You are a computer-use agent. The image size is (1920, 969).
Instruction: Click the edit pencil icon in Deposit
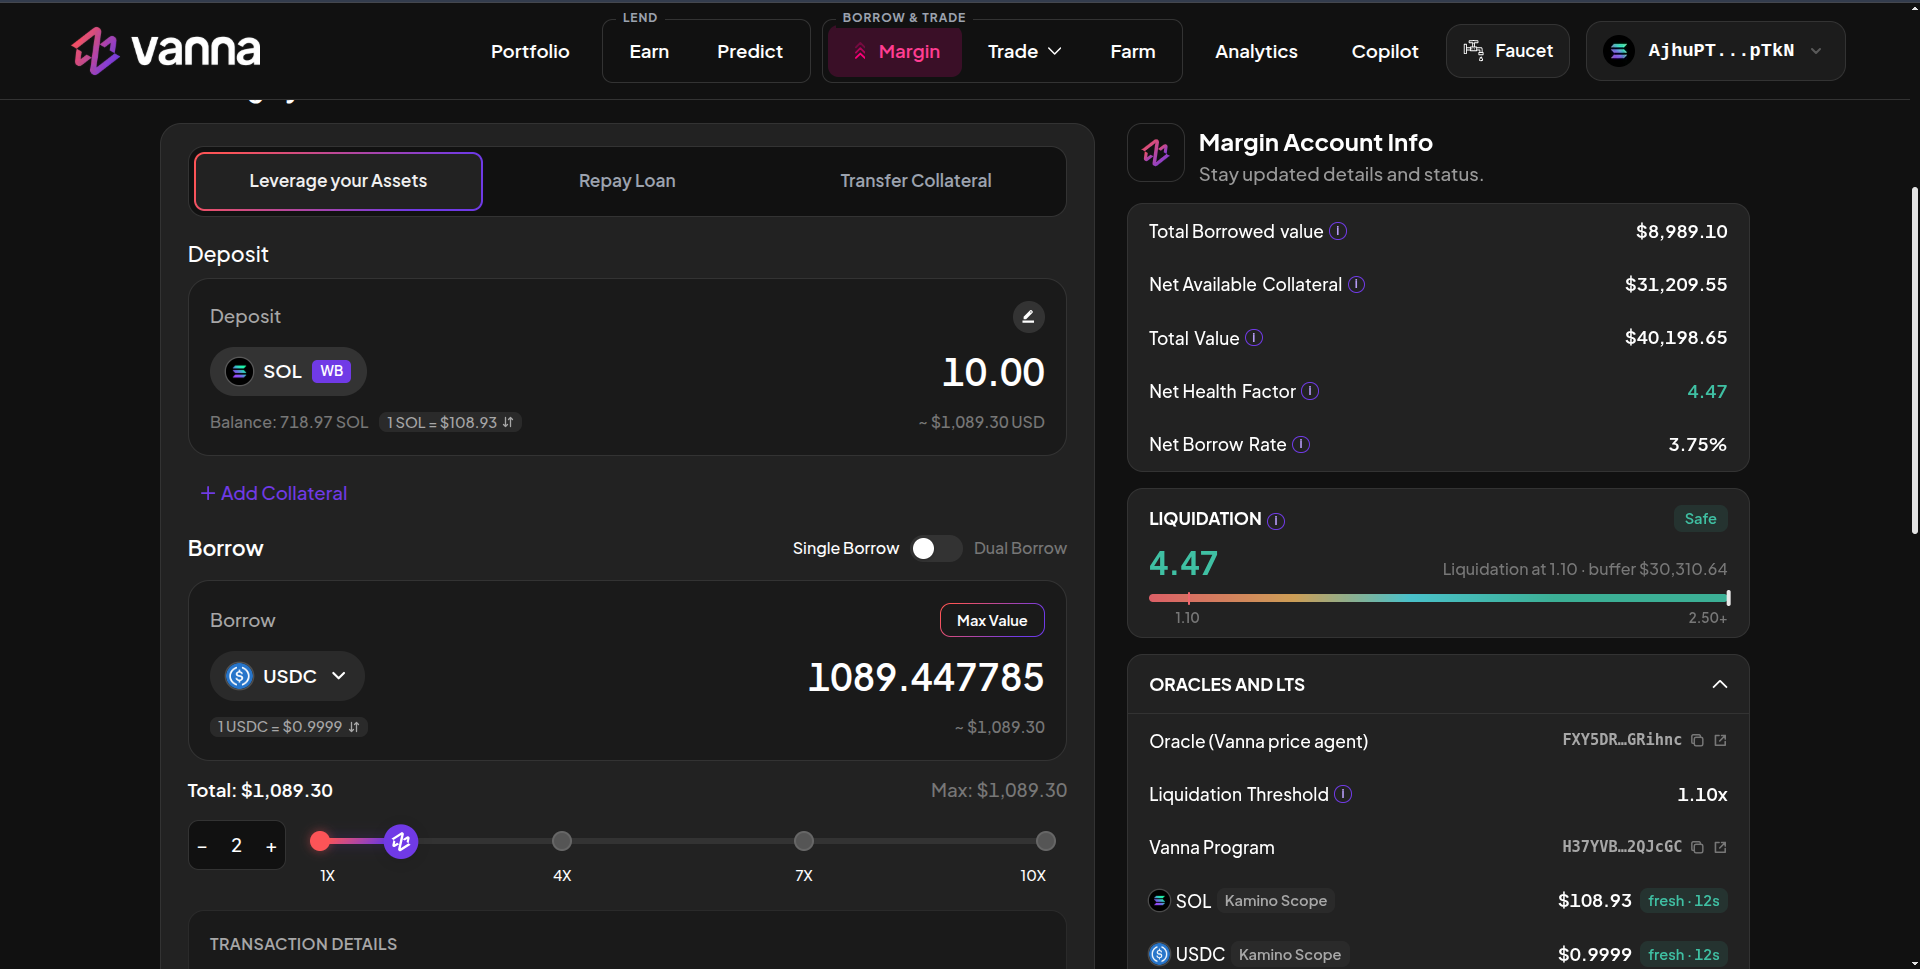click(x=1028, y=317)
